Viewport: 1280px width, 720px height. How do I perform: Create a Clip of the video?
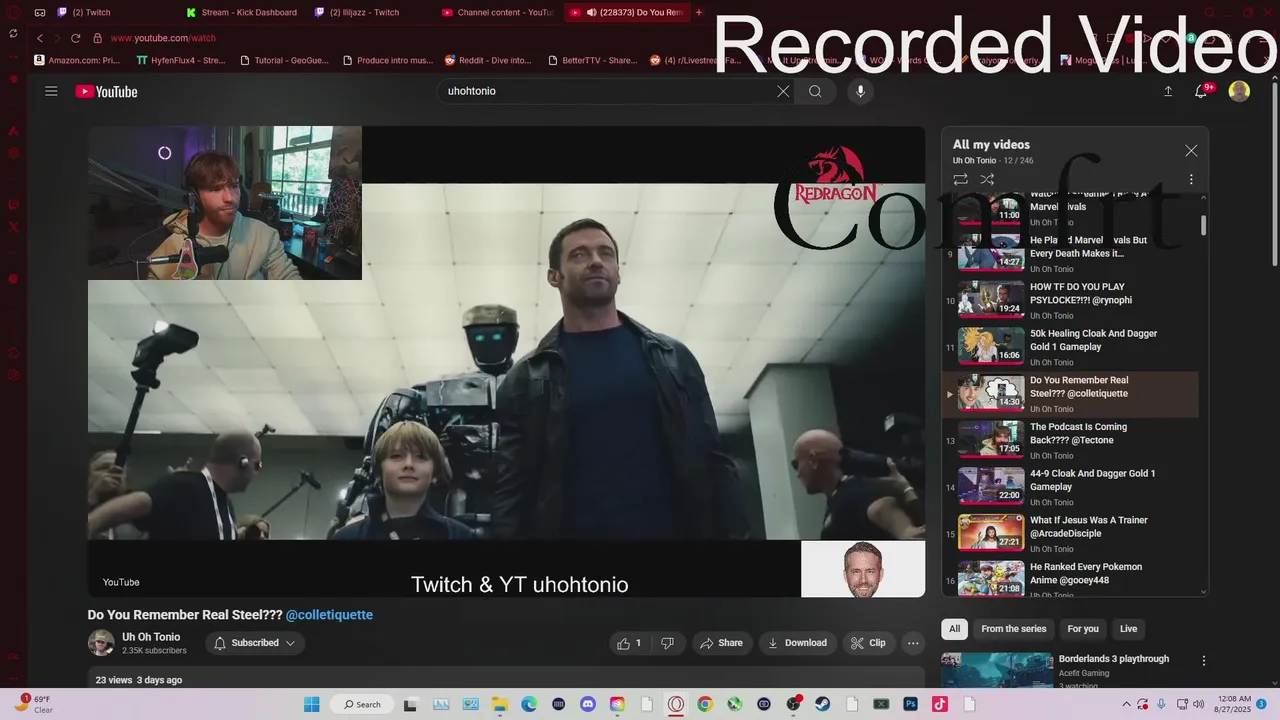tap(868, 643)
